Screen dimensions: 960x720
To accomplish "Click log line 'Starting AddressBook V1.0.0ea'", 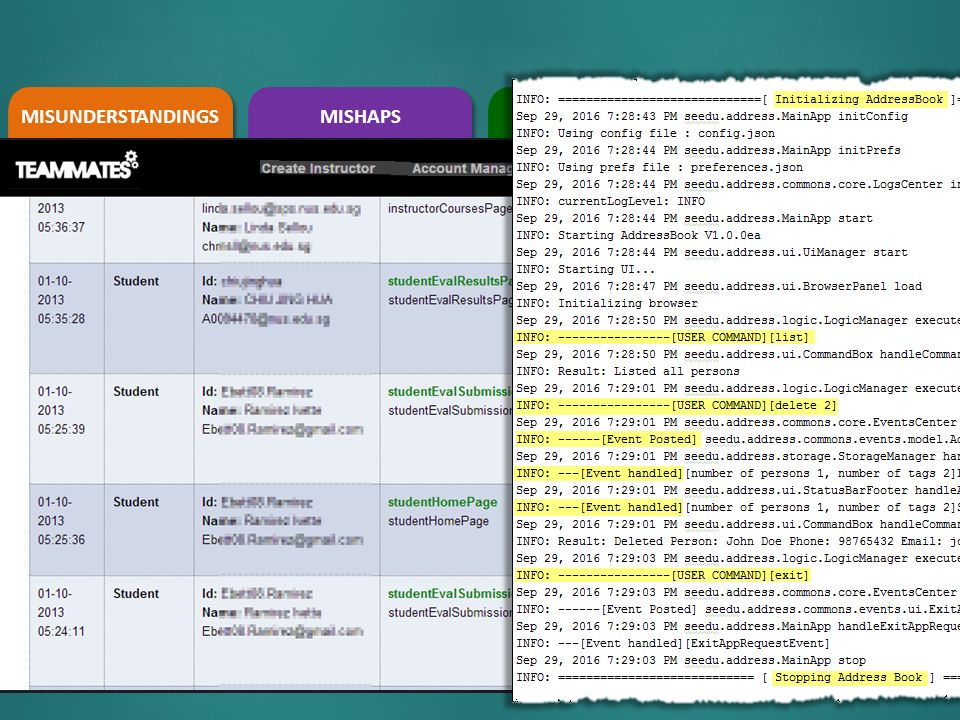I will click(x=639, y=235).
